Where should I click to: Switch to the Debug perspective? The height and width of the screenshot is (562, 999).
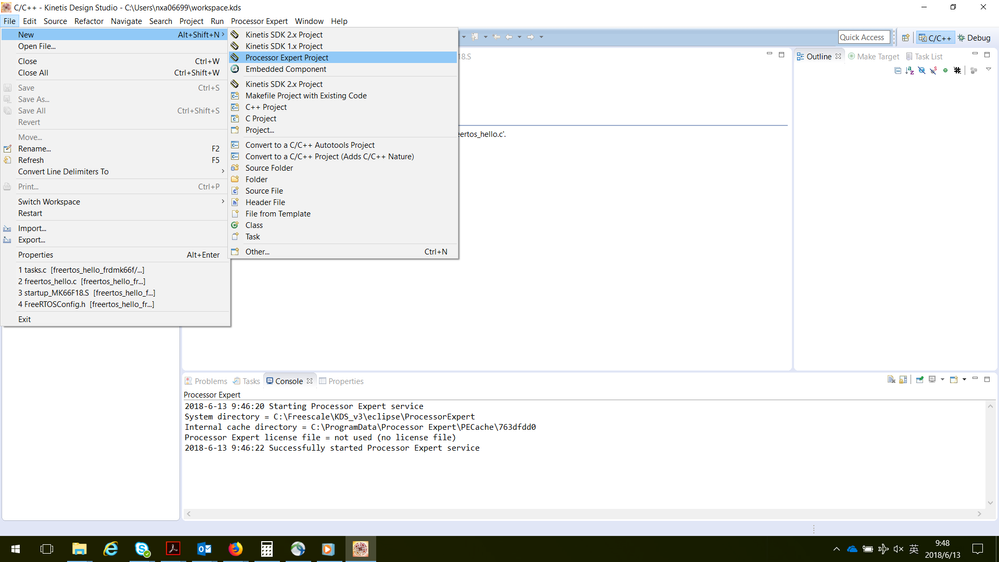tap(974, 38)
